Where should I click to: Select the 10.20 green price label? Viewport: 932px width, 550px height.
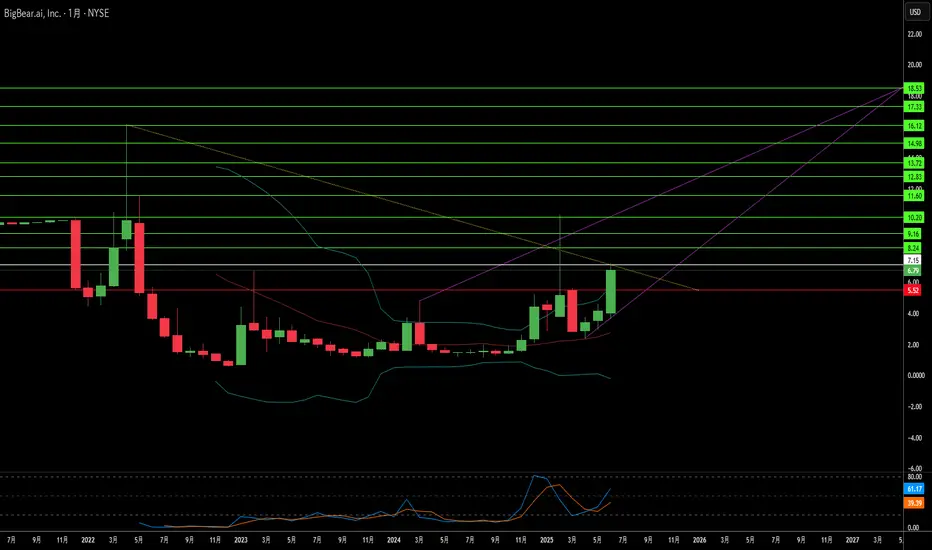coord(914,218)
